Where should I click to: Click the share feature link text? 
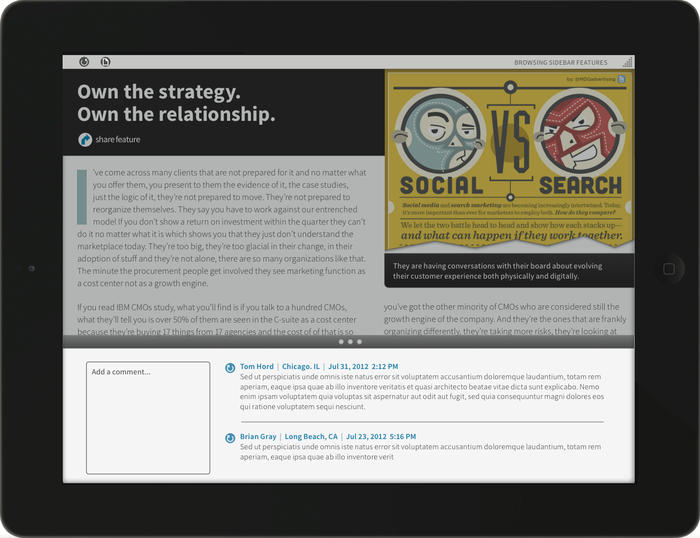point(117,140)
